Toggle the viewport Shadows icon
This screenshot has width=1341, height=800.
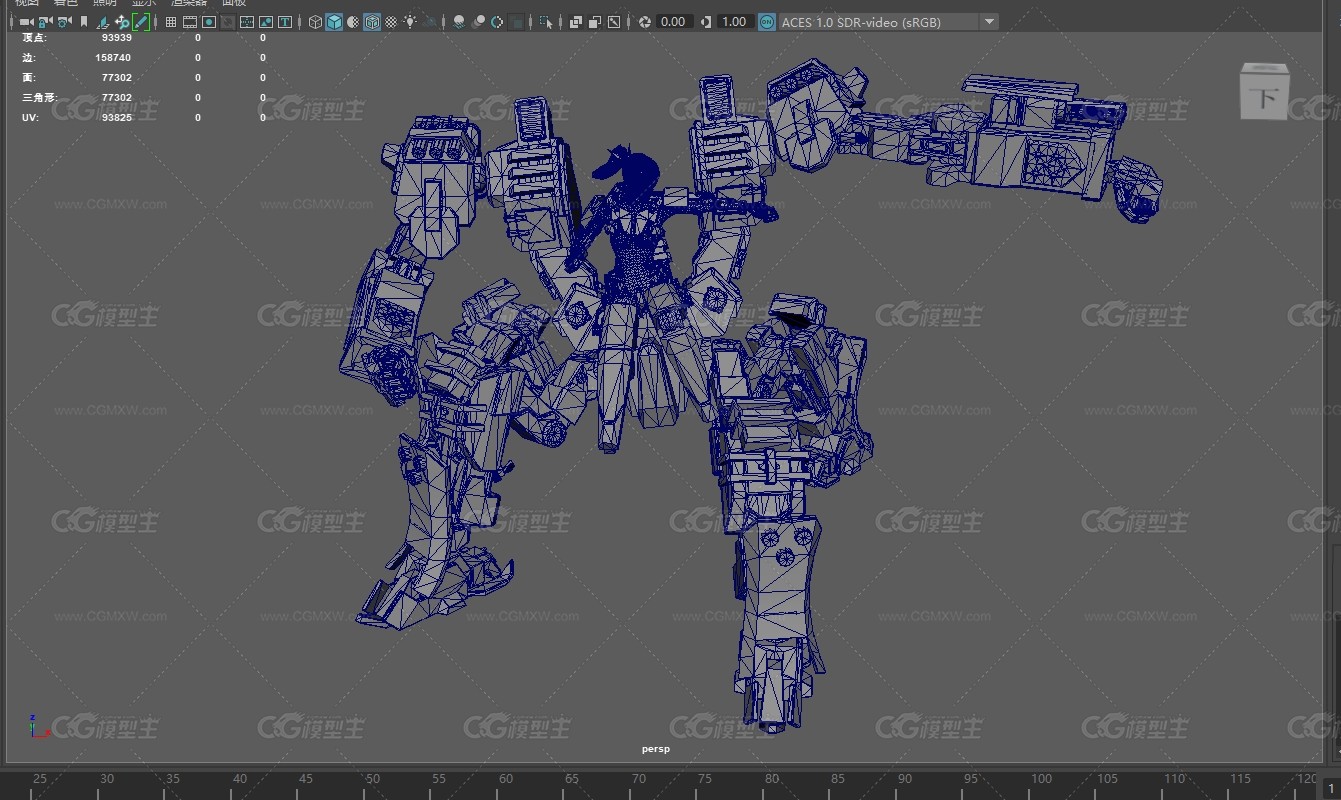coord(430,22)
